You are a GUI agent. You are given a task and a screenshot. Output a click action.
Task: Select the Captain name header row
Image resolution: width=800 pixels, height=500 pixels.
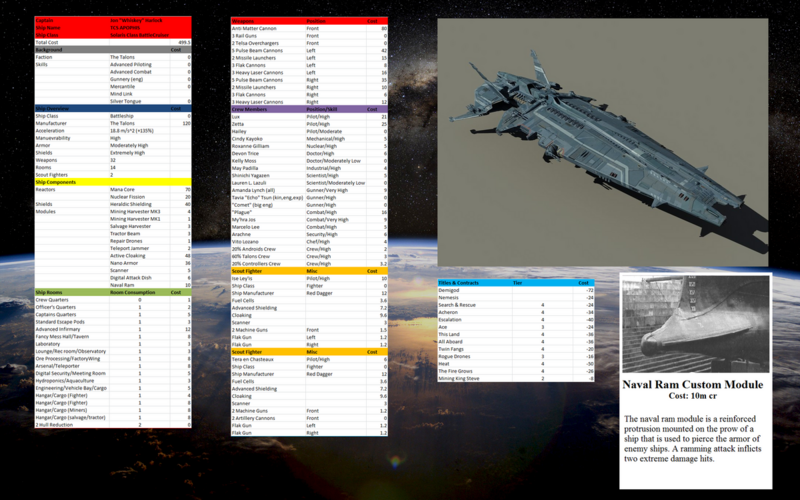(113, 20)
